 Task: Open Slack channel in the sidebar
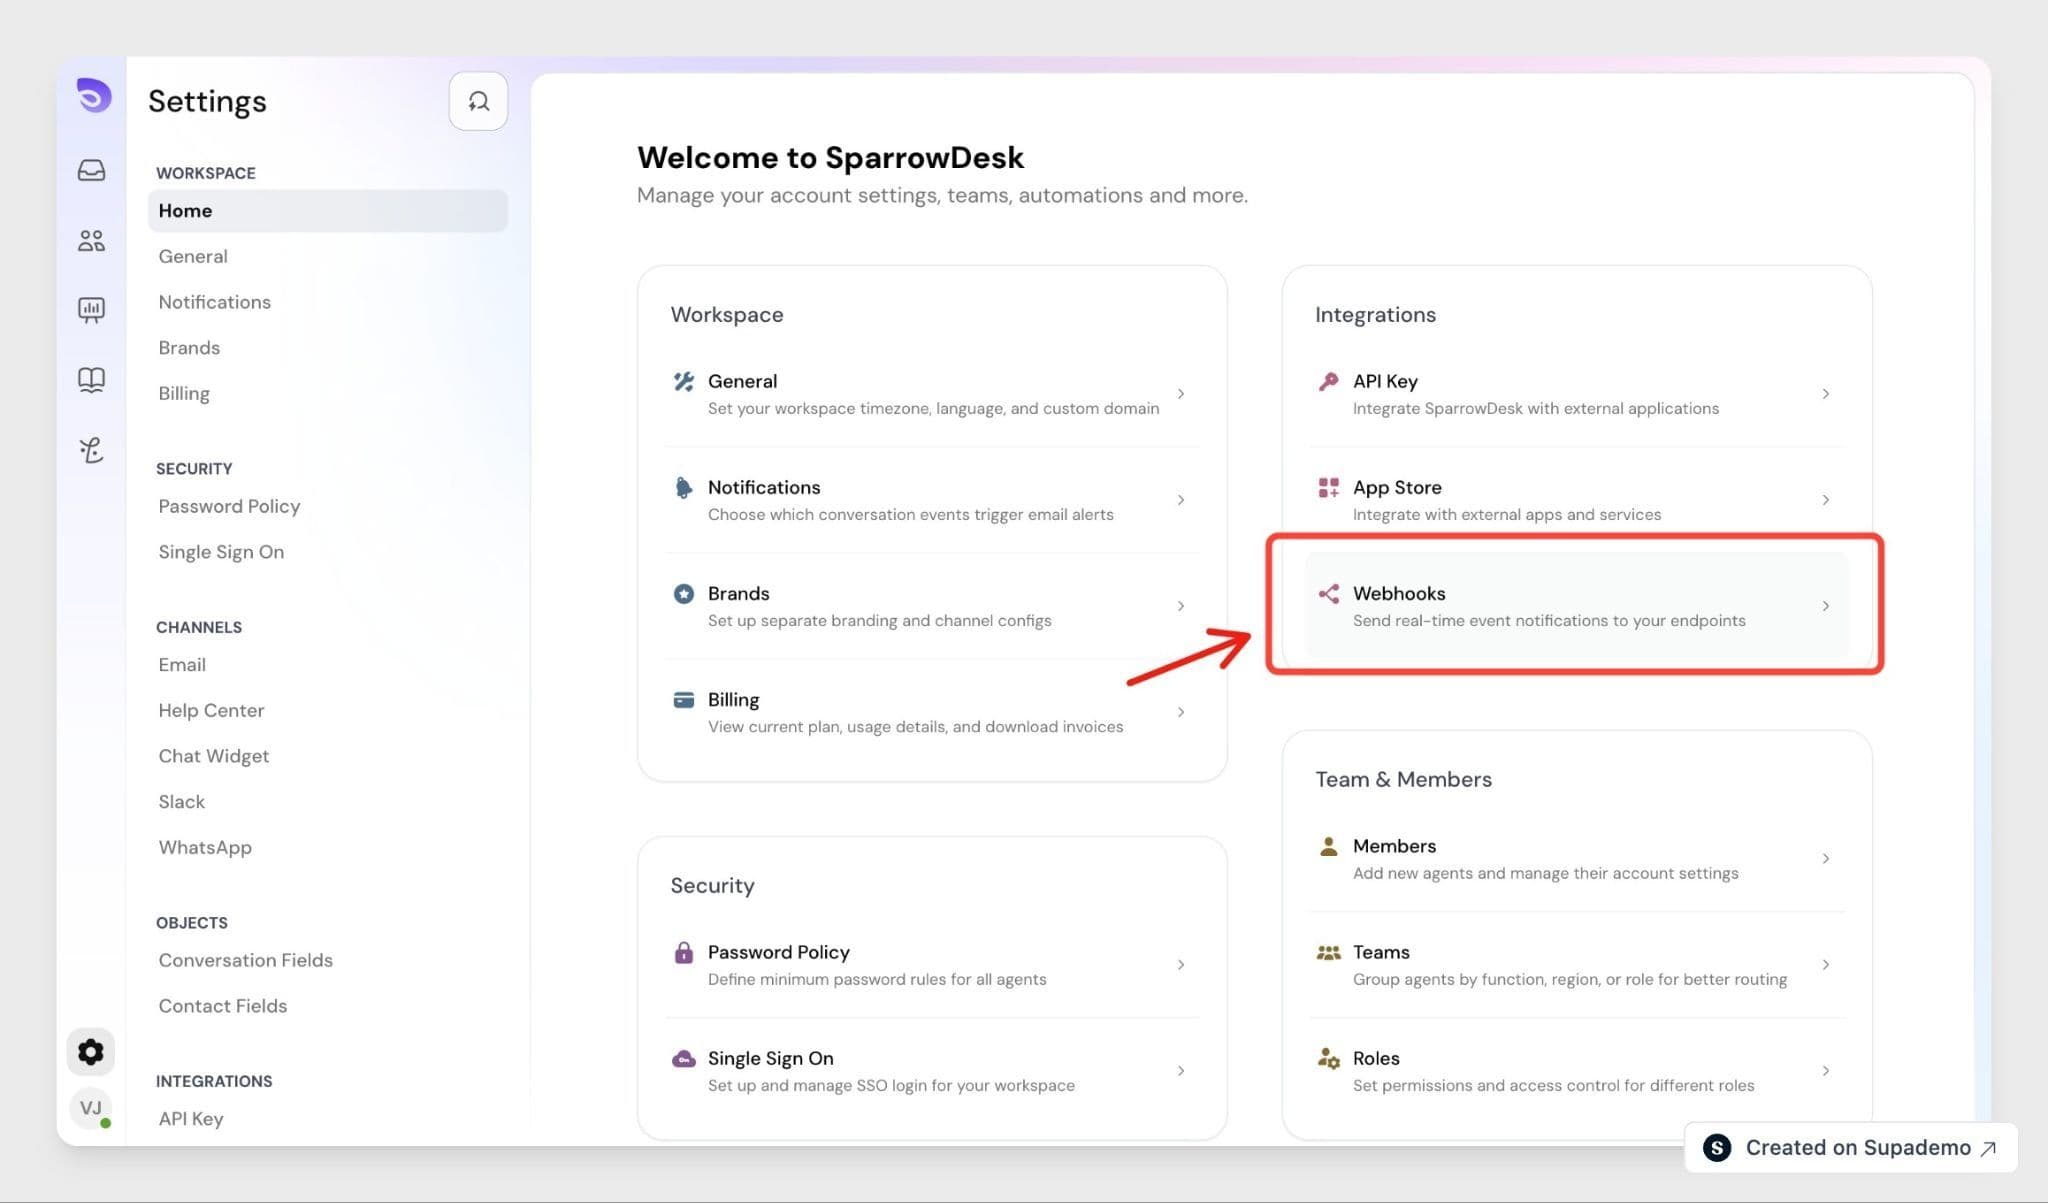[181, 802]
